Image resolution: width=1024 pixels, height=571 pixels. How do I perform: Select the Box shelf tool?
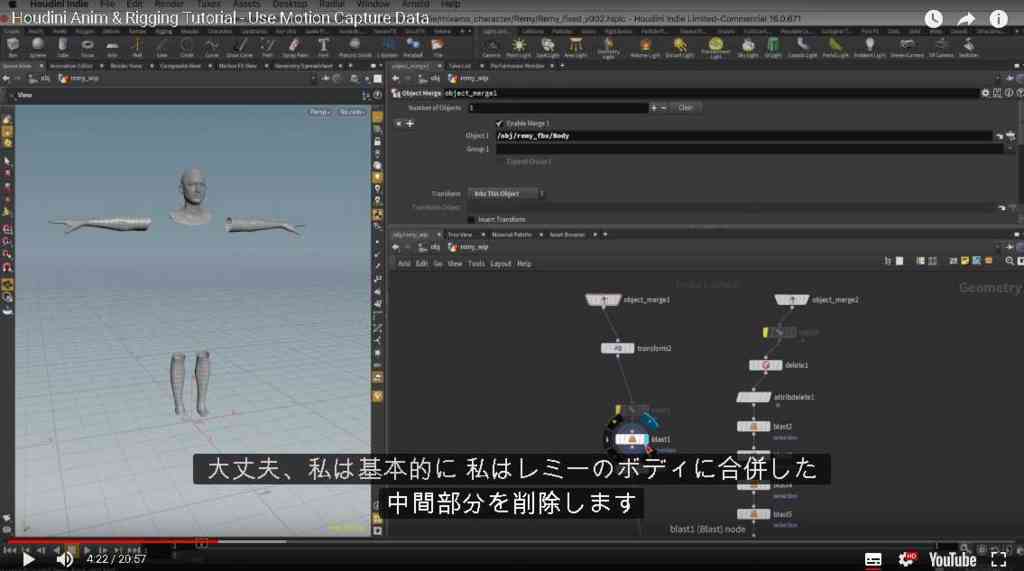point(12,47)
